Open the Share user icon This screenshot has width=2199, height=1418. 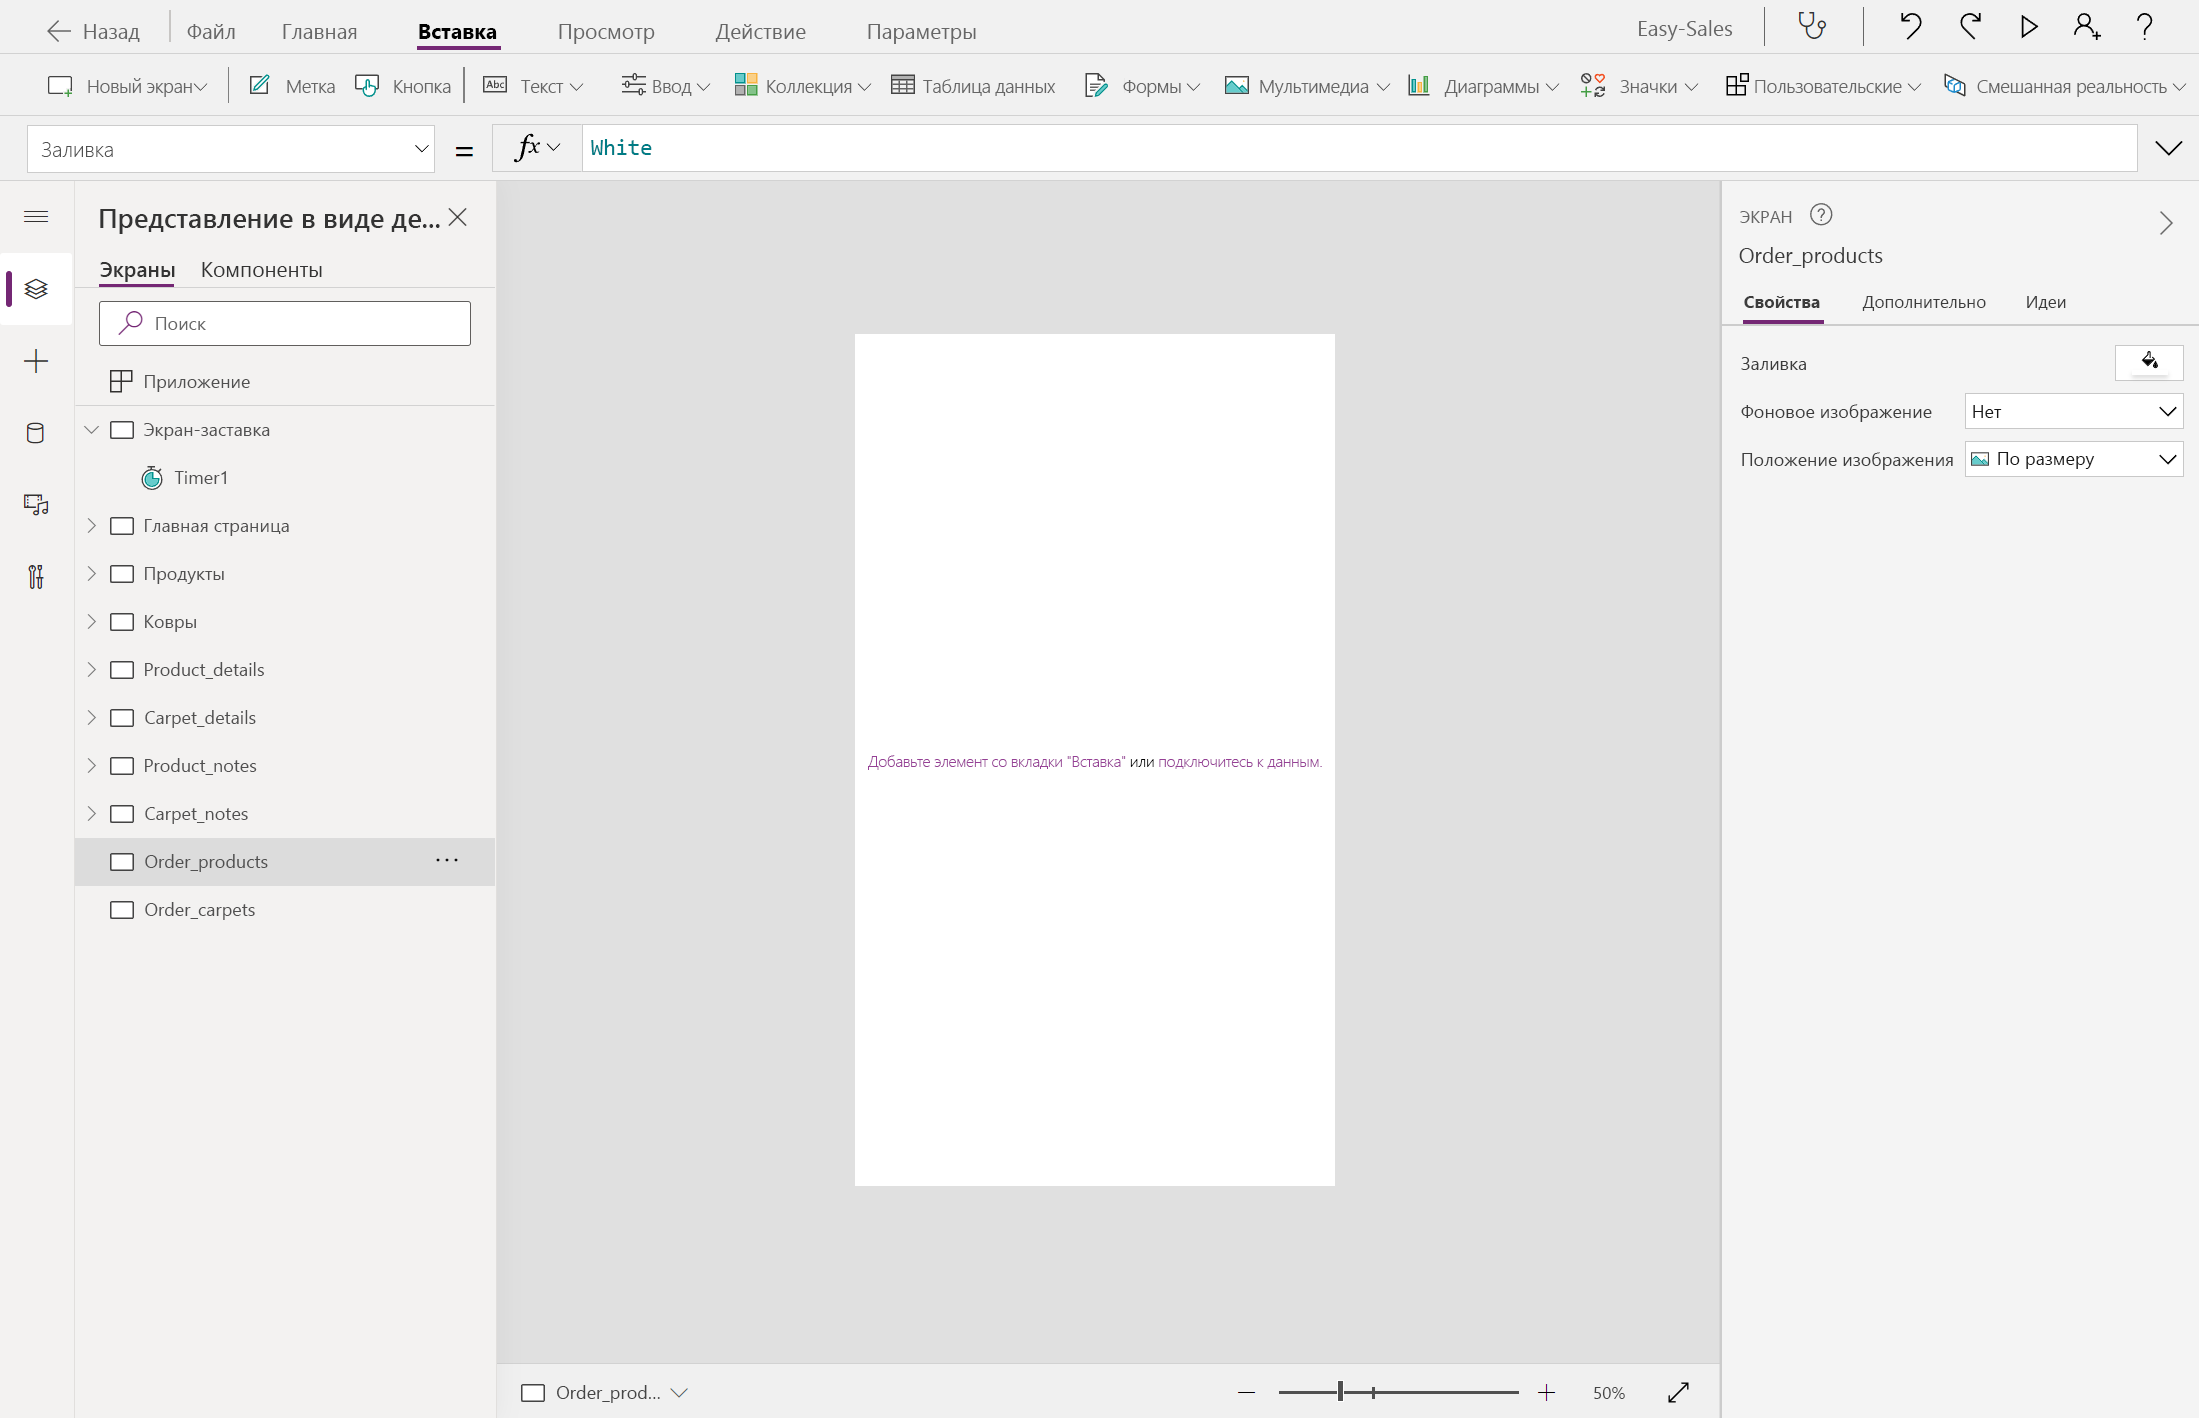pos(2086,27)
